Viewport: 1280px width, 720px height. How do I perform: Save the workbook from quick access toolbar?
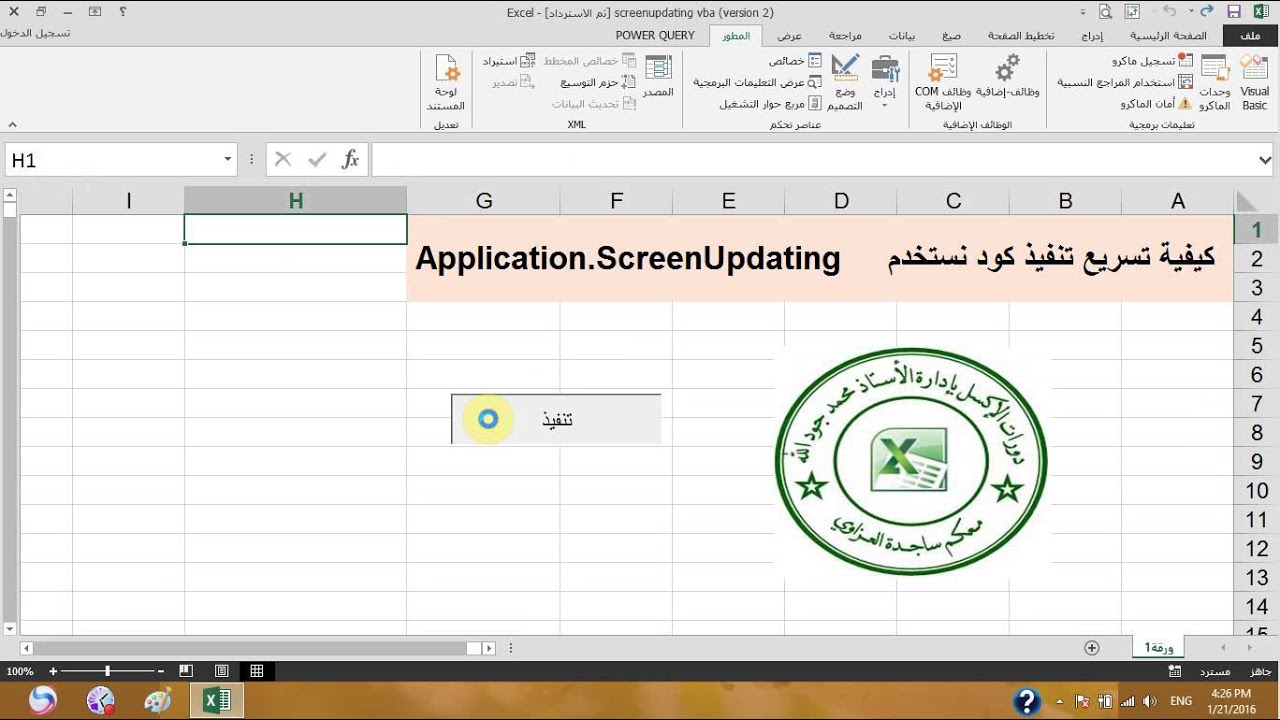click(1233, 12)
